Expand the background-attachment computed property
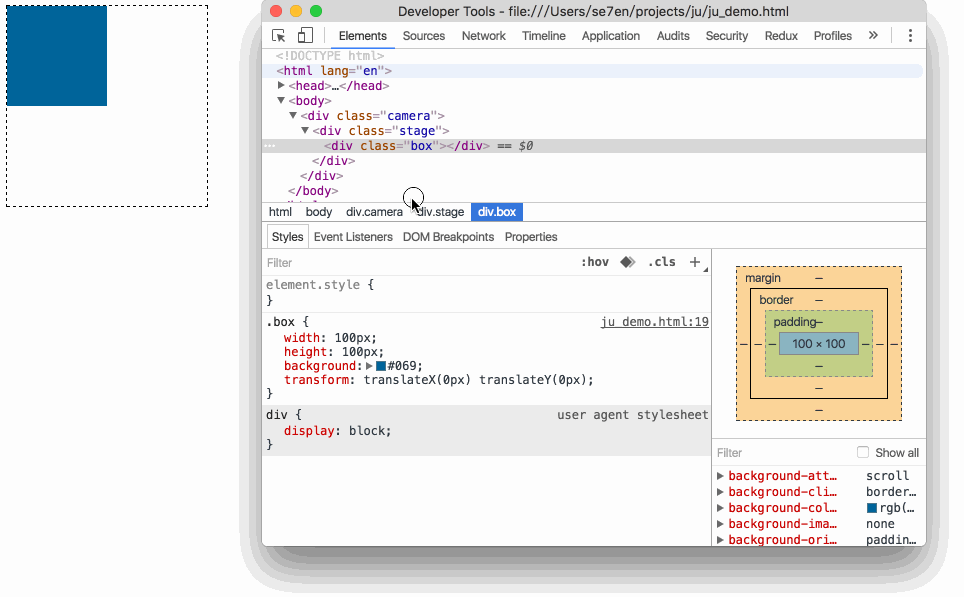The image size is (964, 597). click(721, 475)
